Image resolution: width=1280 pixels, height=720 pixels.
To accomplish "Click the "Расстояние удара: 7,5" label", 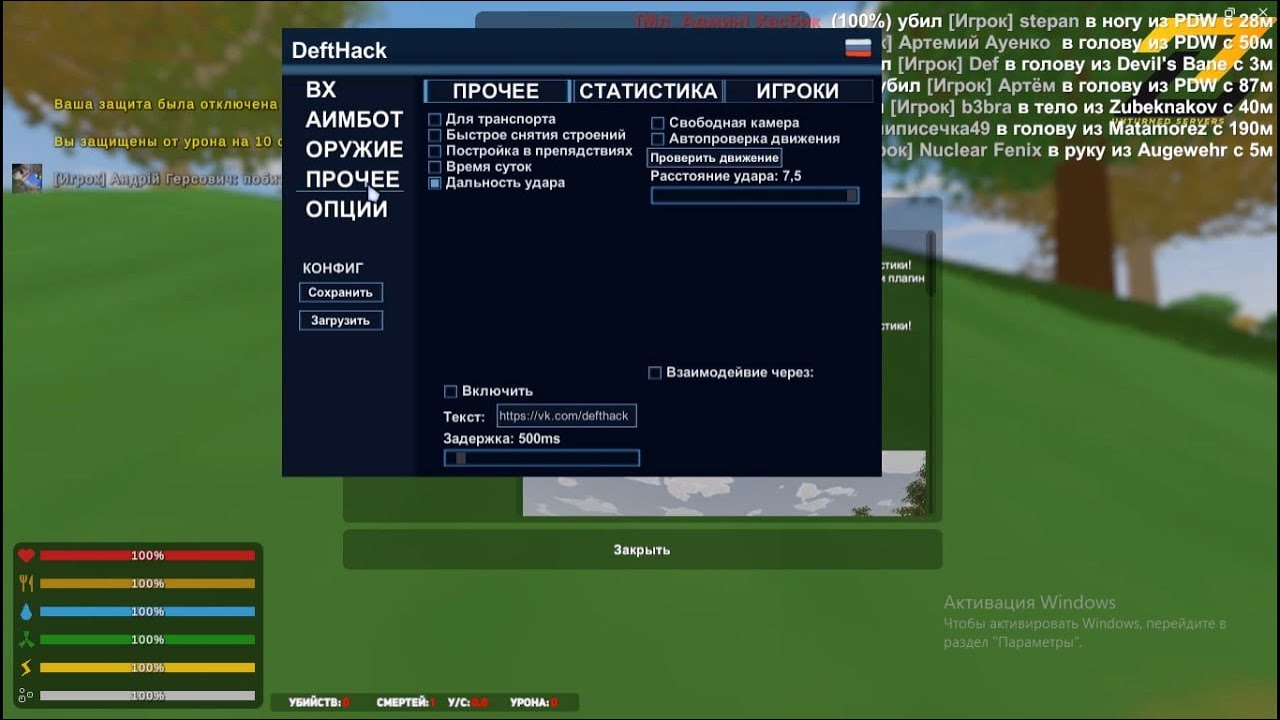I will [x=726, y=176].
